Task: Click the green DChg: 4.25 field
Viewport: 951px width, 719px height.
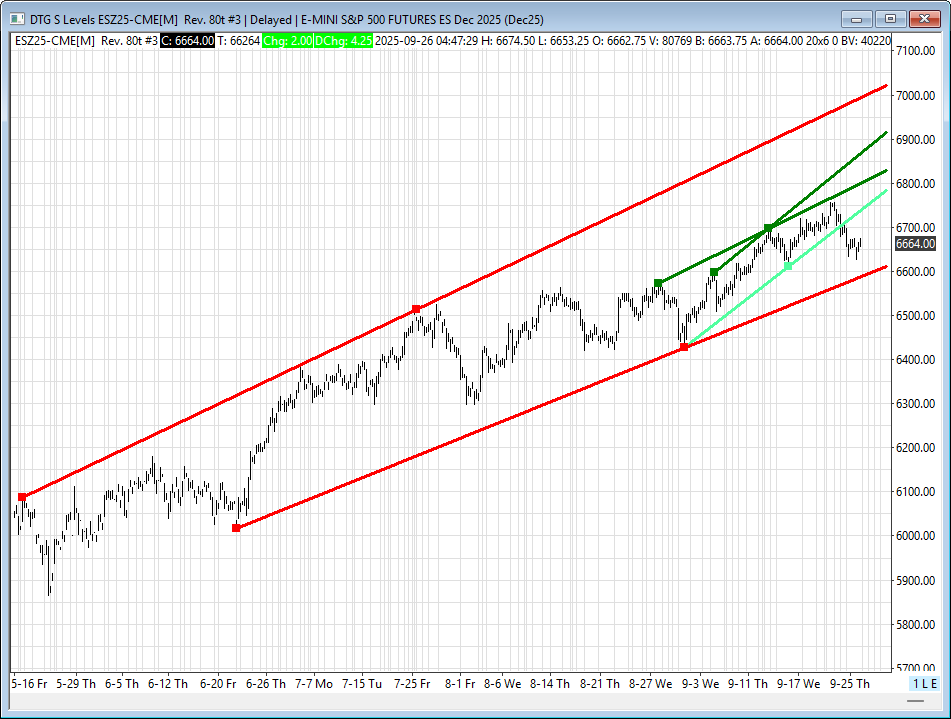Action: coord(343,41)
